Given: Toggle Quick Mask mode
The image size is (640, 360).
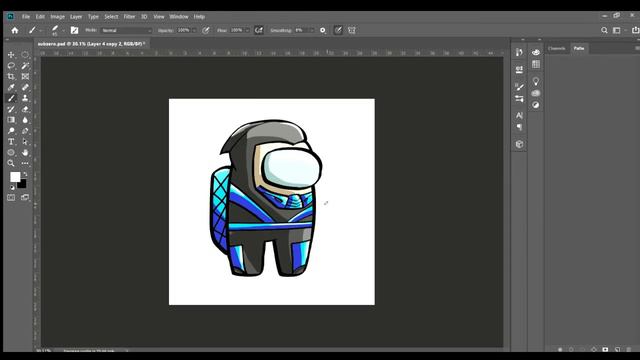Looking at the screenshot, I should click(11, 198).
